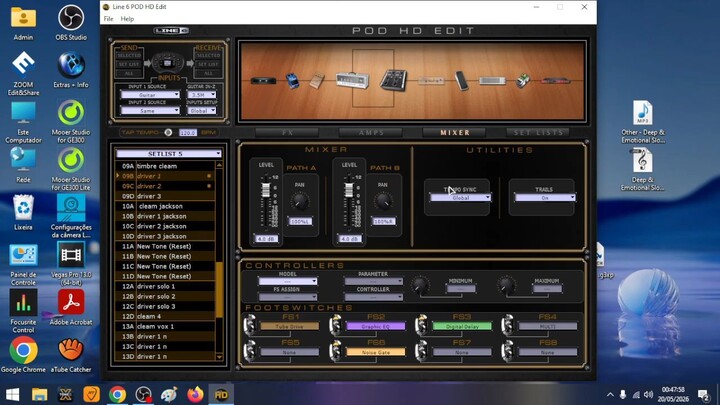The width and height of the screenshot is (720, 405).
Task: Select the red rack unit at chain end
Action: (555, 81)
